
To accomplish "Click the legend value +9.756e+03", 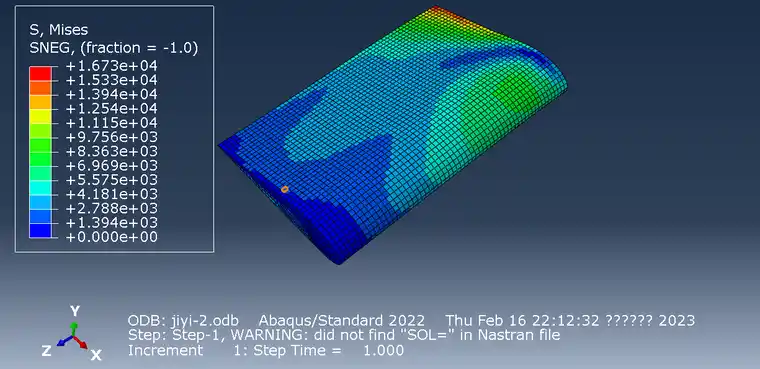I will (111, 137).
